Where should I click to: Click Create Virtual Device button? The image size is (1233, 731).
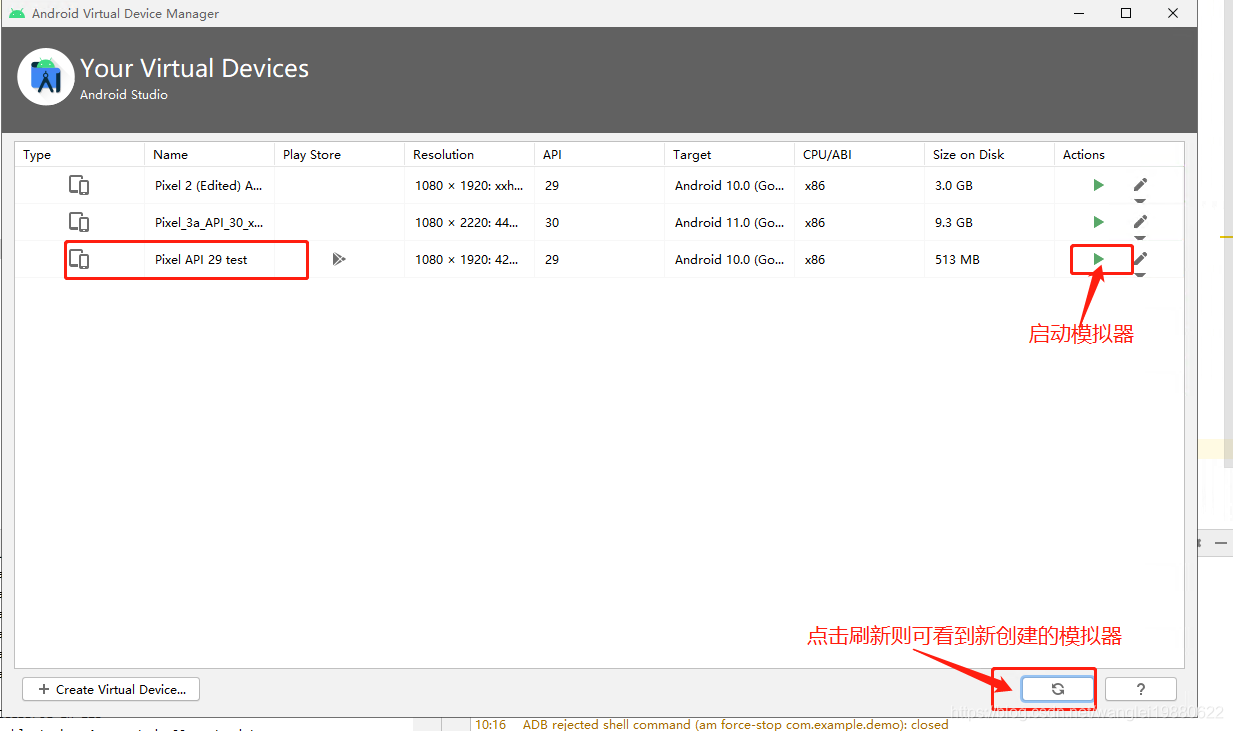[x=111, y=689]
